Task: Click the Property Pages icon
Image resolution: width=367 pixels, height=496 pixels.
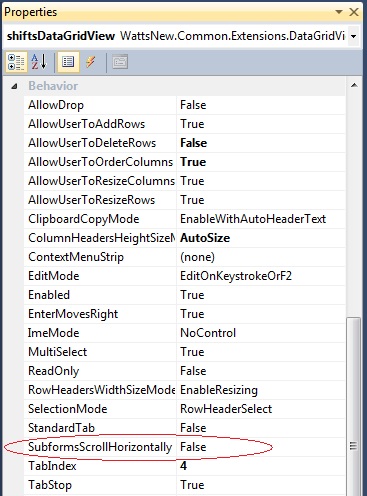Action: click(x=120, y=62)
